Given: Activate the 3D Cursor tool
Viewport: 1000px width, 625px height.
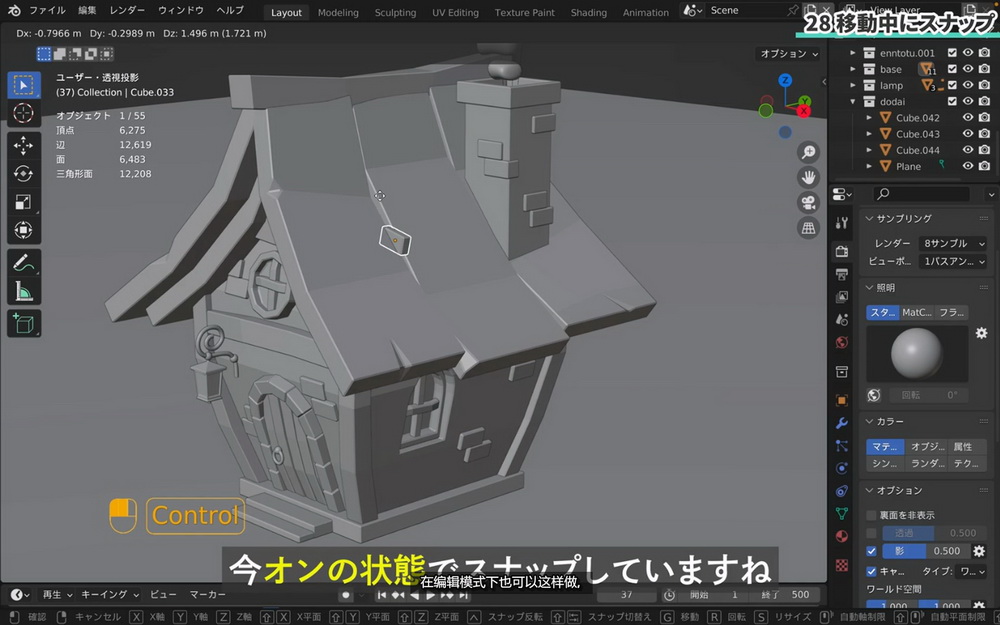Looking at the screenshot, I should pyautogui.click(x=24, y=113).
